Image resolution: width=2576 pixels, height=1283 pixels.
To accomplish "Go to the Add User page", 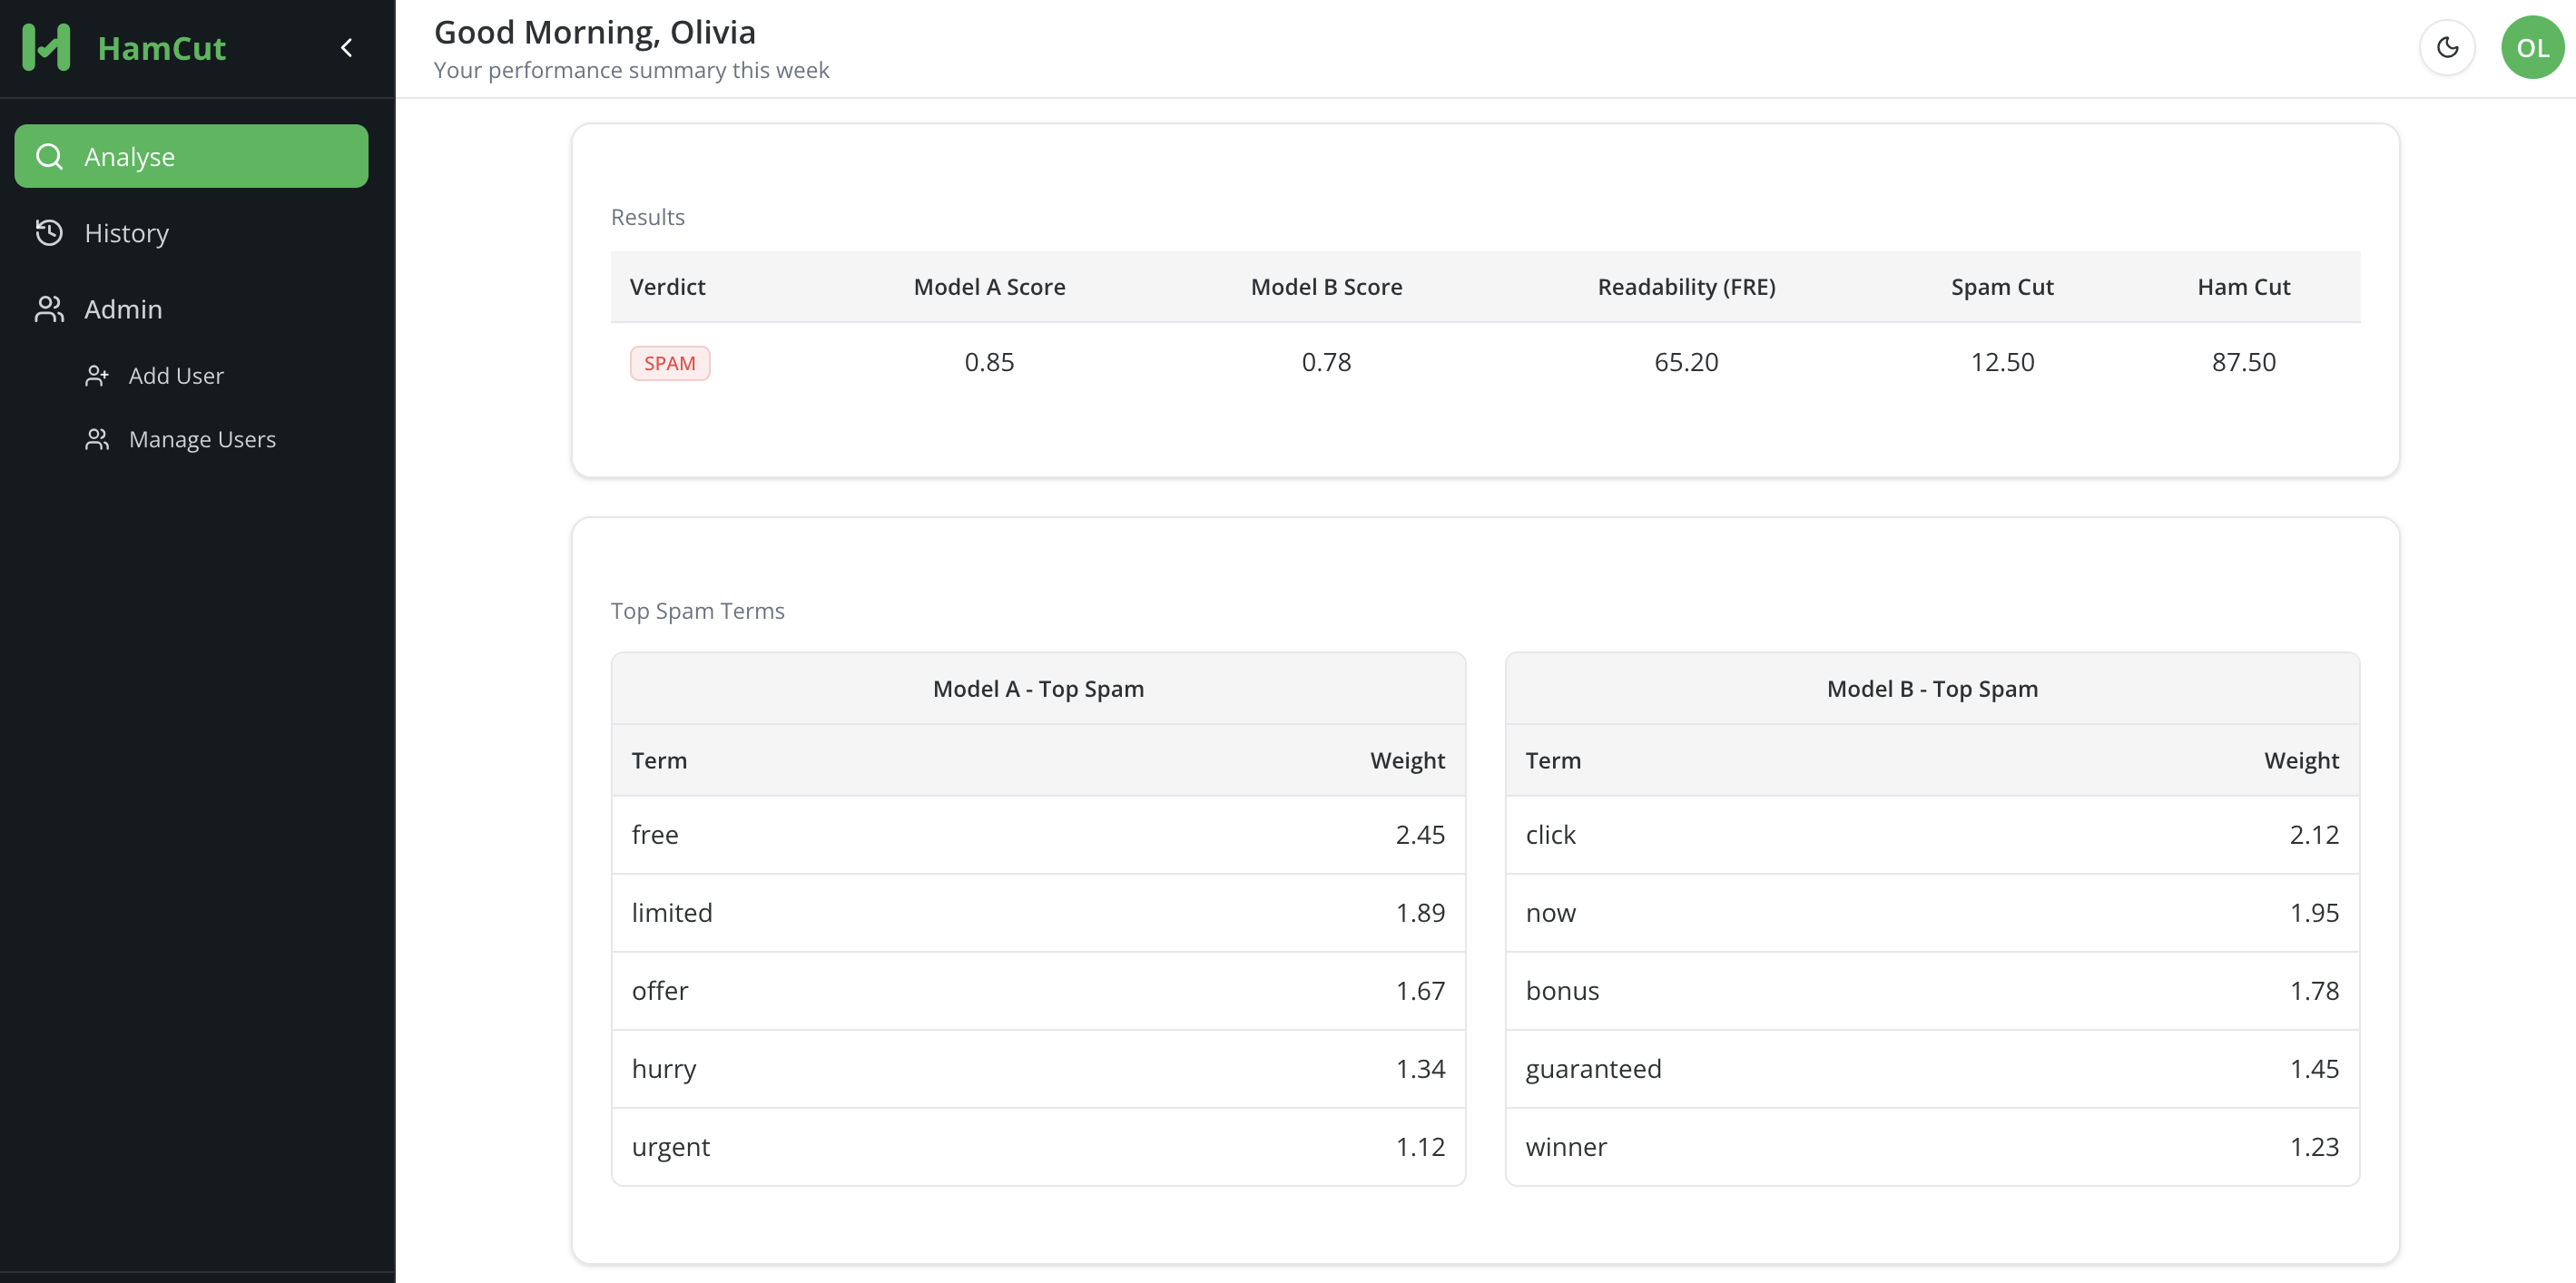I will pos(176,376).
